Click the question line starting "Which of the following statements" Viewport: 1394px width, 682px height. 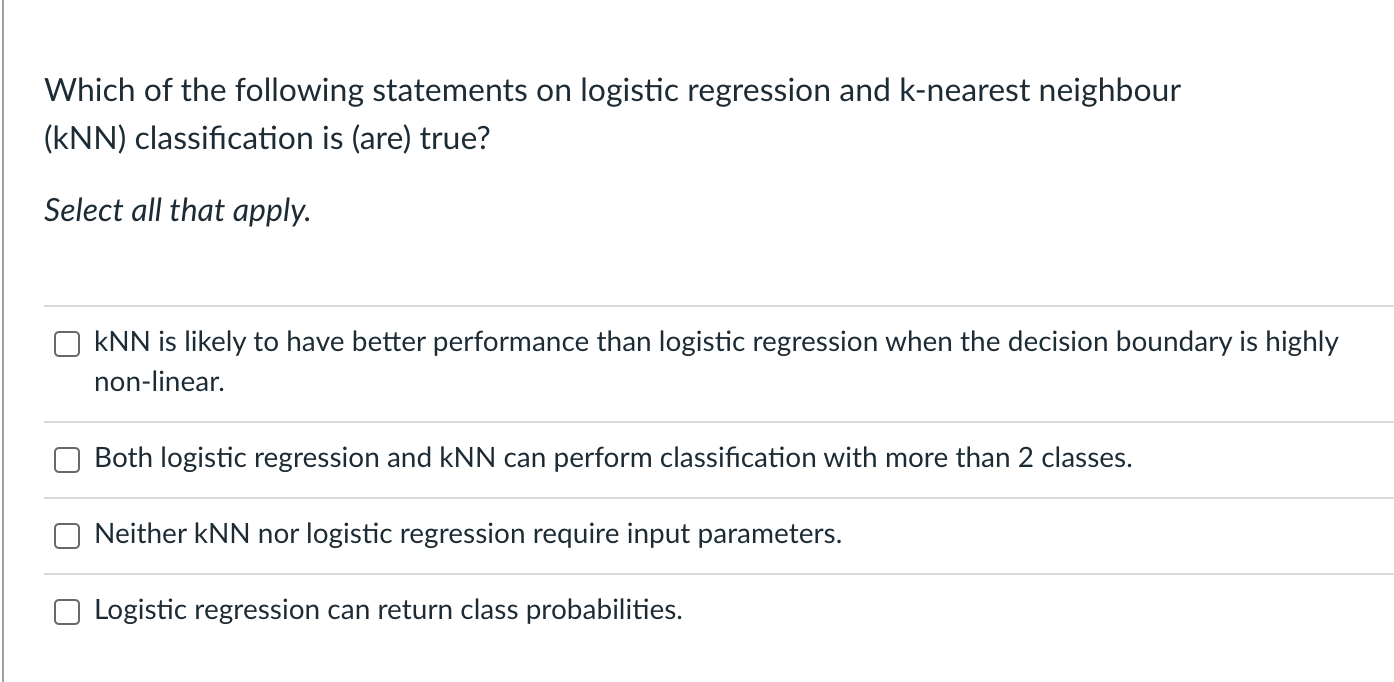pos(612,91)
